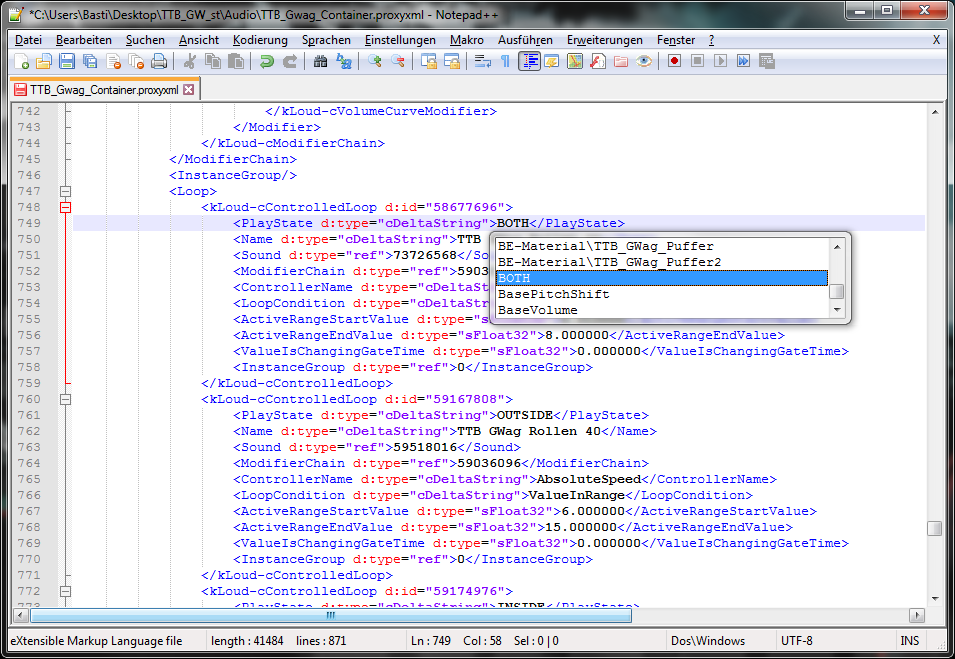Toggle word wrap in the toolbar
955x659 pixels.
click(482, 62)
